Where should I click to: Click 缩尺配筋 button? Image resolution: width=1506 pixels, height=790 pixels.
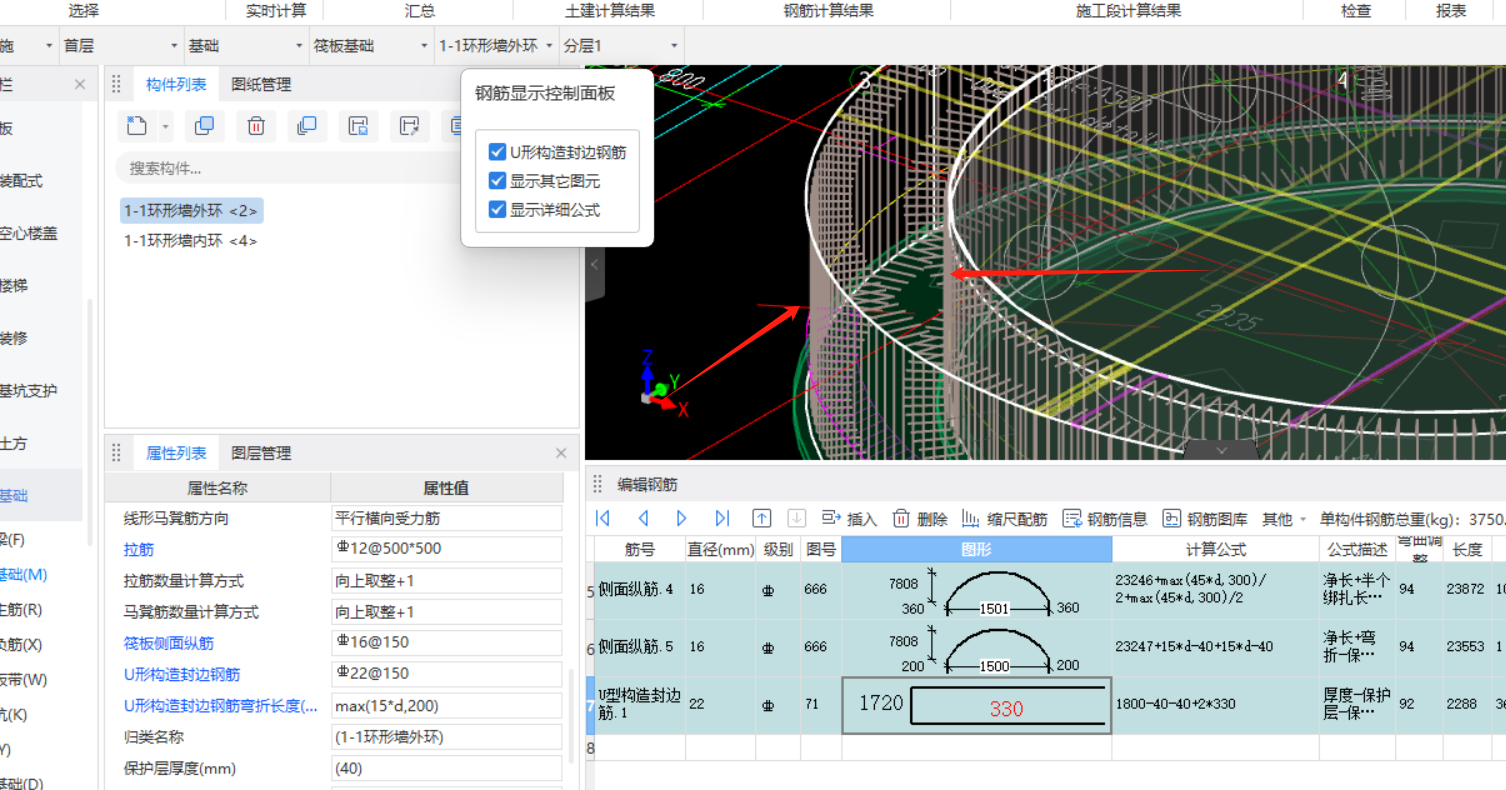pos(1004,519)
